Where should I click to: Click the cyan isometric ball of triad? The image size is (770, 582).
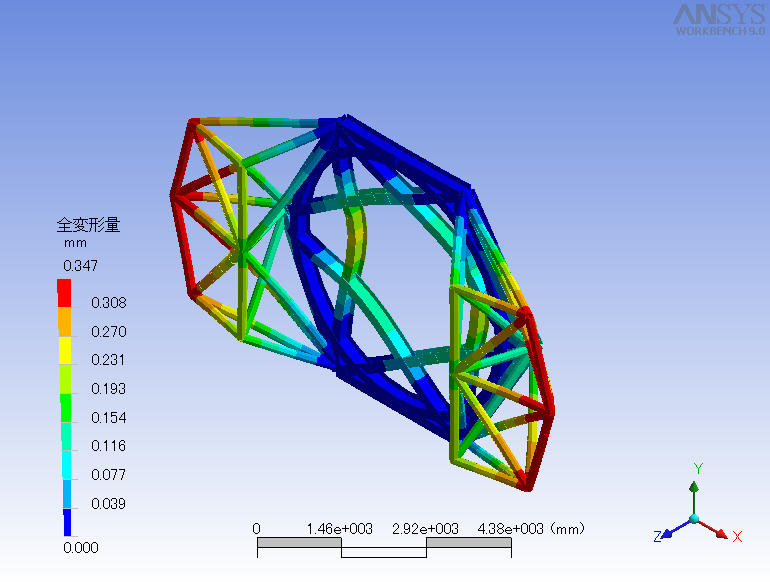[694, 518]
